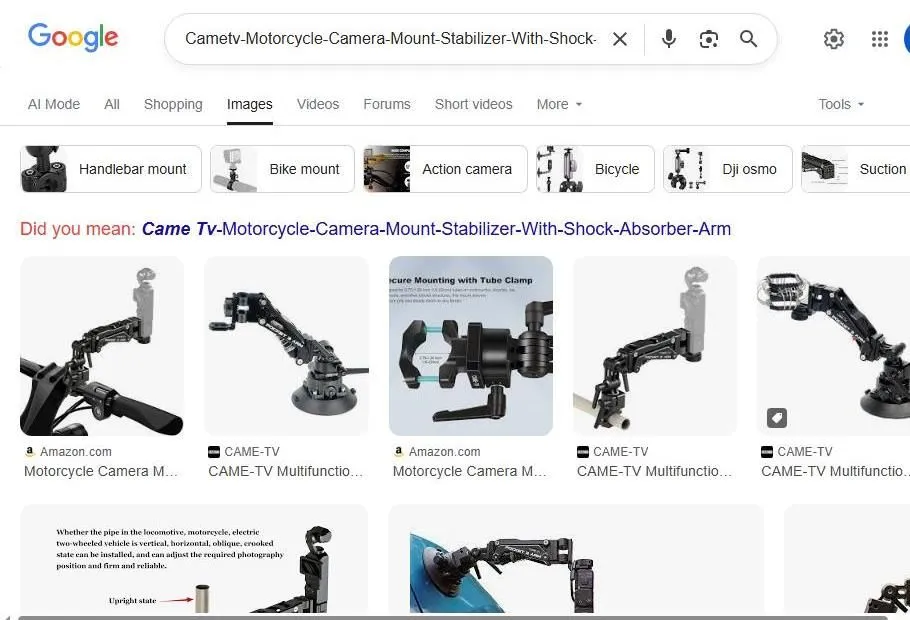The height and width of the screenshot is (620, 910).
Task: Open CAME-TV image with product tag
Action: (833, 346)
